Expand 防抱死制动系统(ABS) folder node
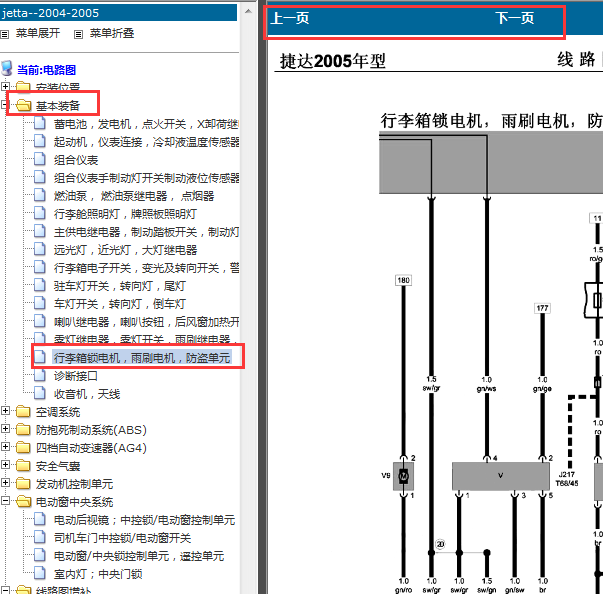Image resolution: width=603 pixels, height=594 pixels. click(5, 428)
